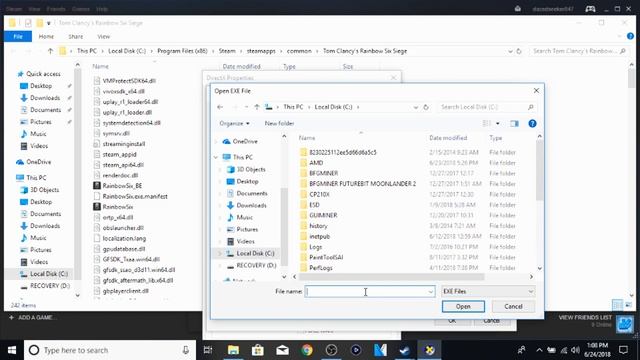This screenshot has width=640, height=360.
Task: Open View tab in Explorer ribbon
Action: click(x=104, y=36)
